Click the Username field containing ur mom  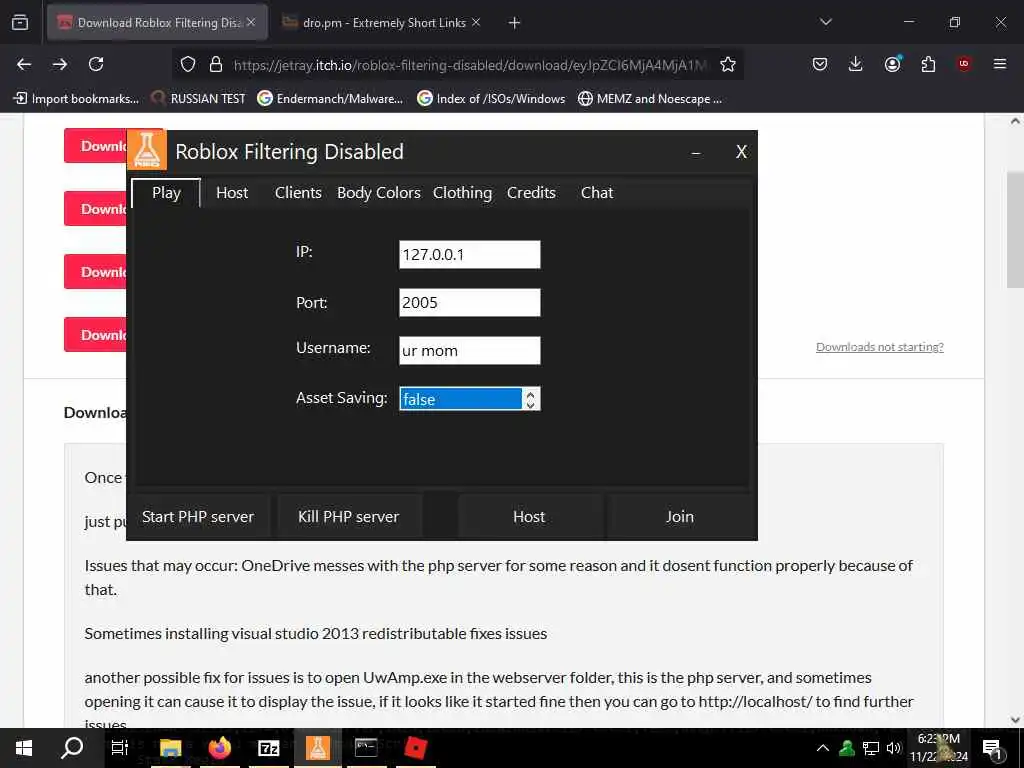point(470,351)
